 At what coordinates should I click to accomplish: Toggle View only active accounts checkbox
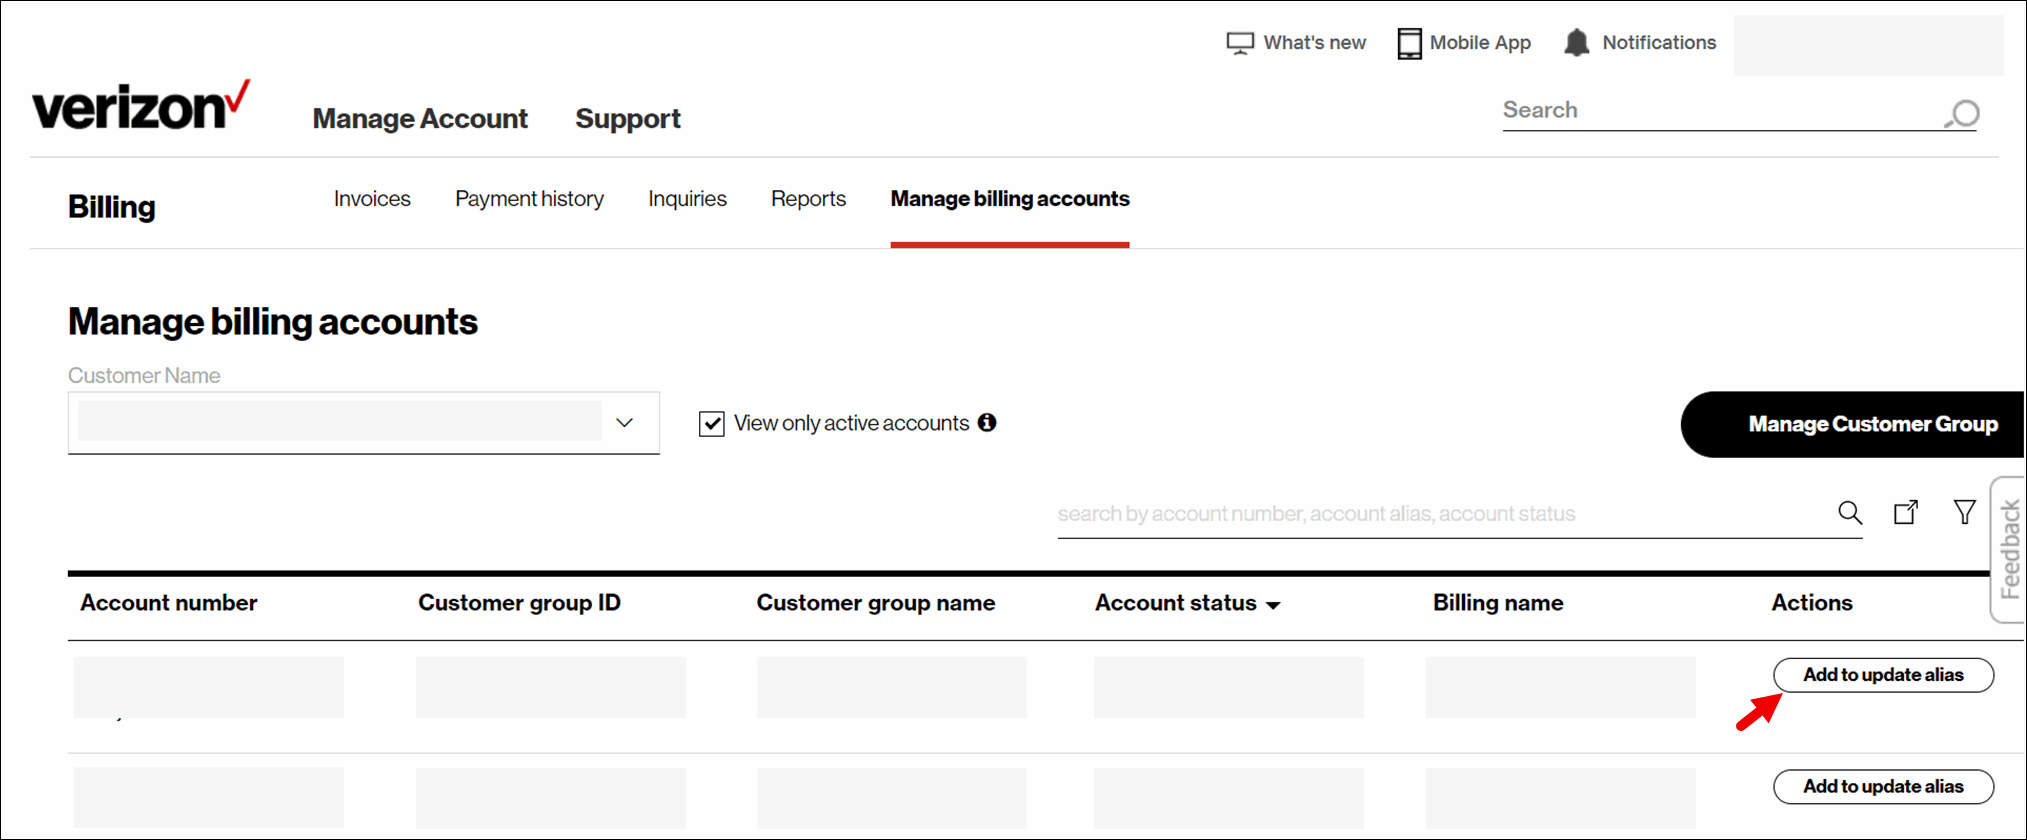coord(712,424)
